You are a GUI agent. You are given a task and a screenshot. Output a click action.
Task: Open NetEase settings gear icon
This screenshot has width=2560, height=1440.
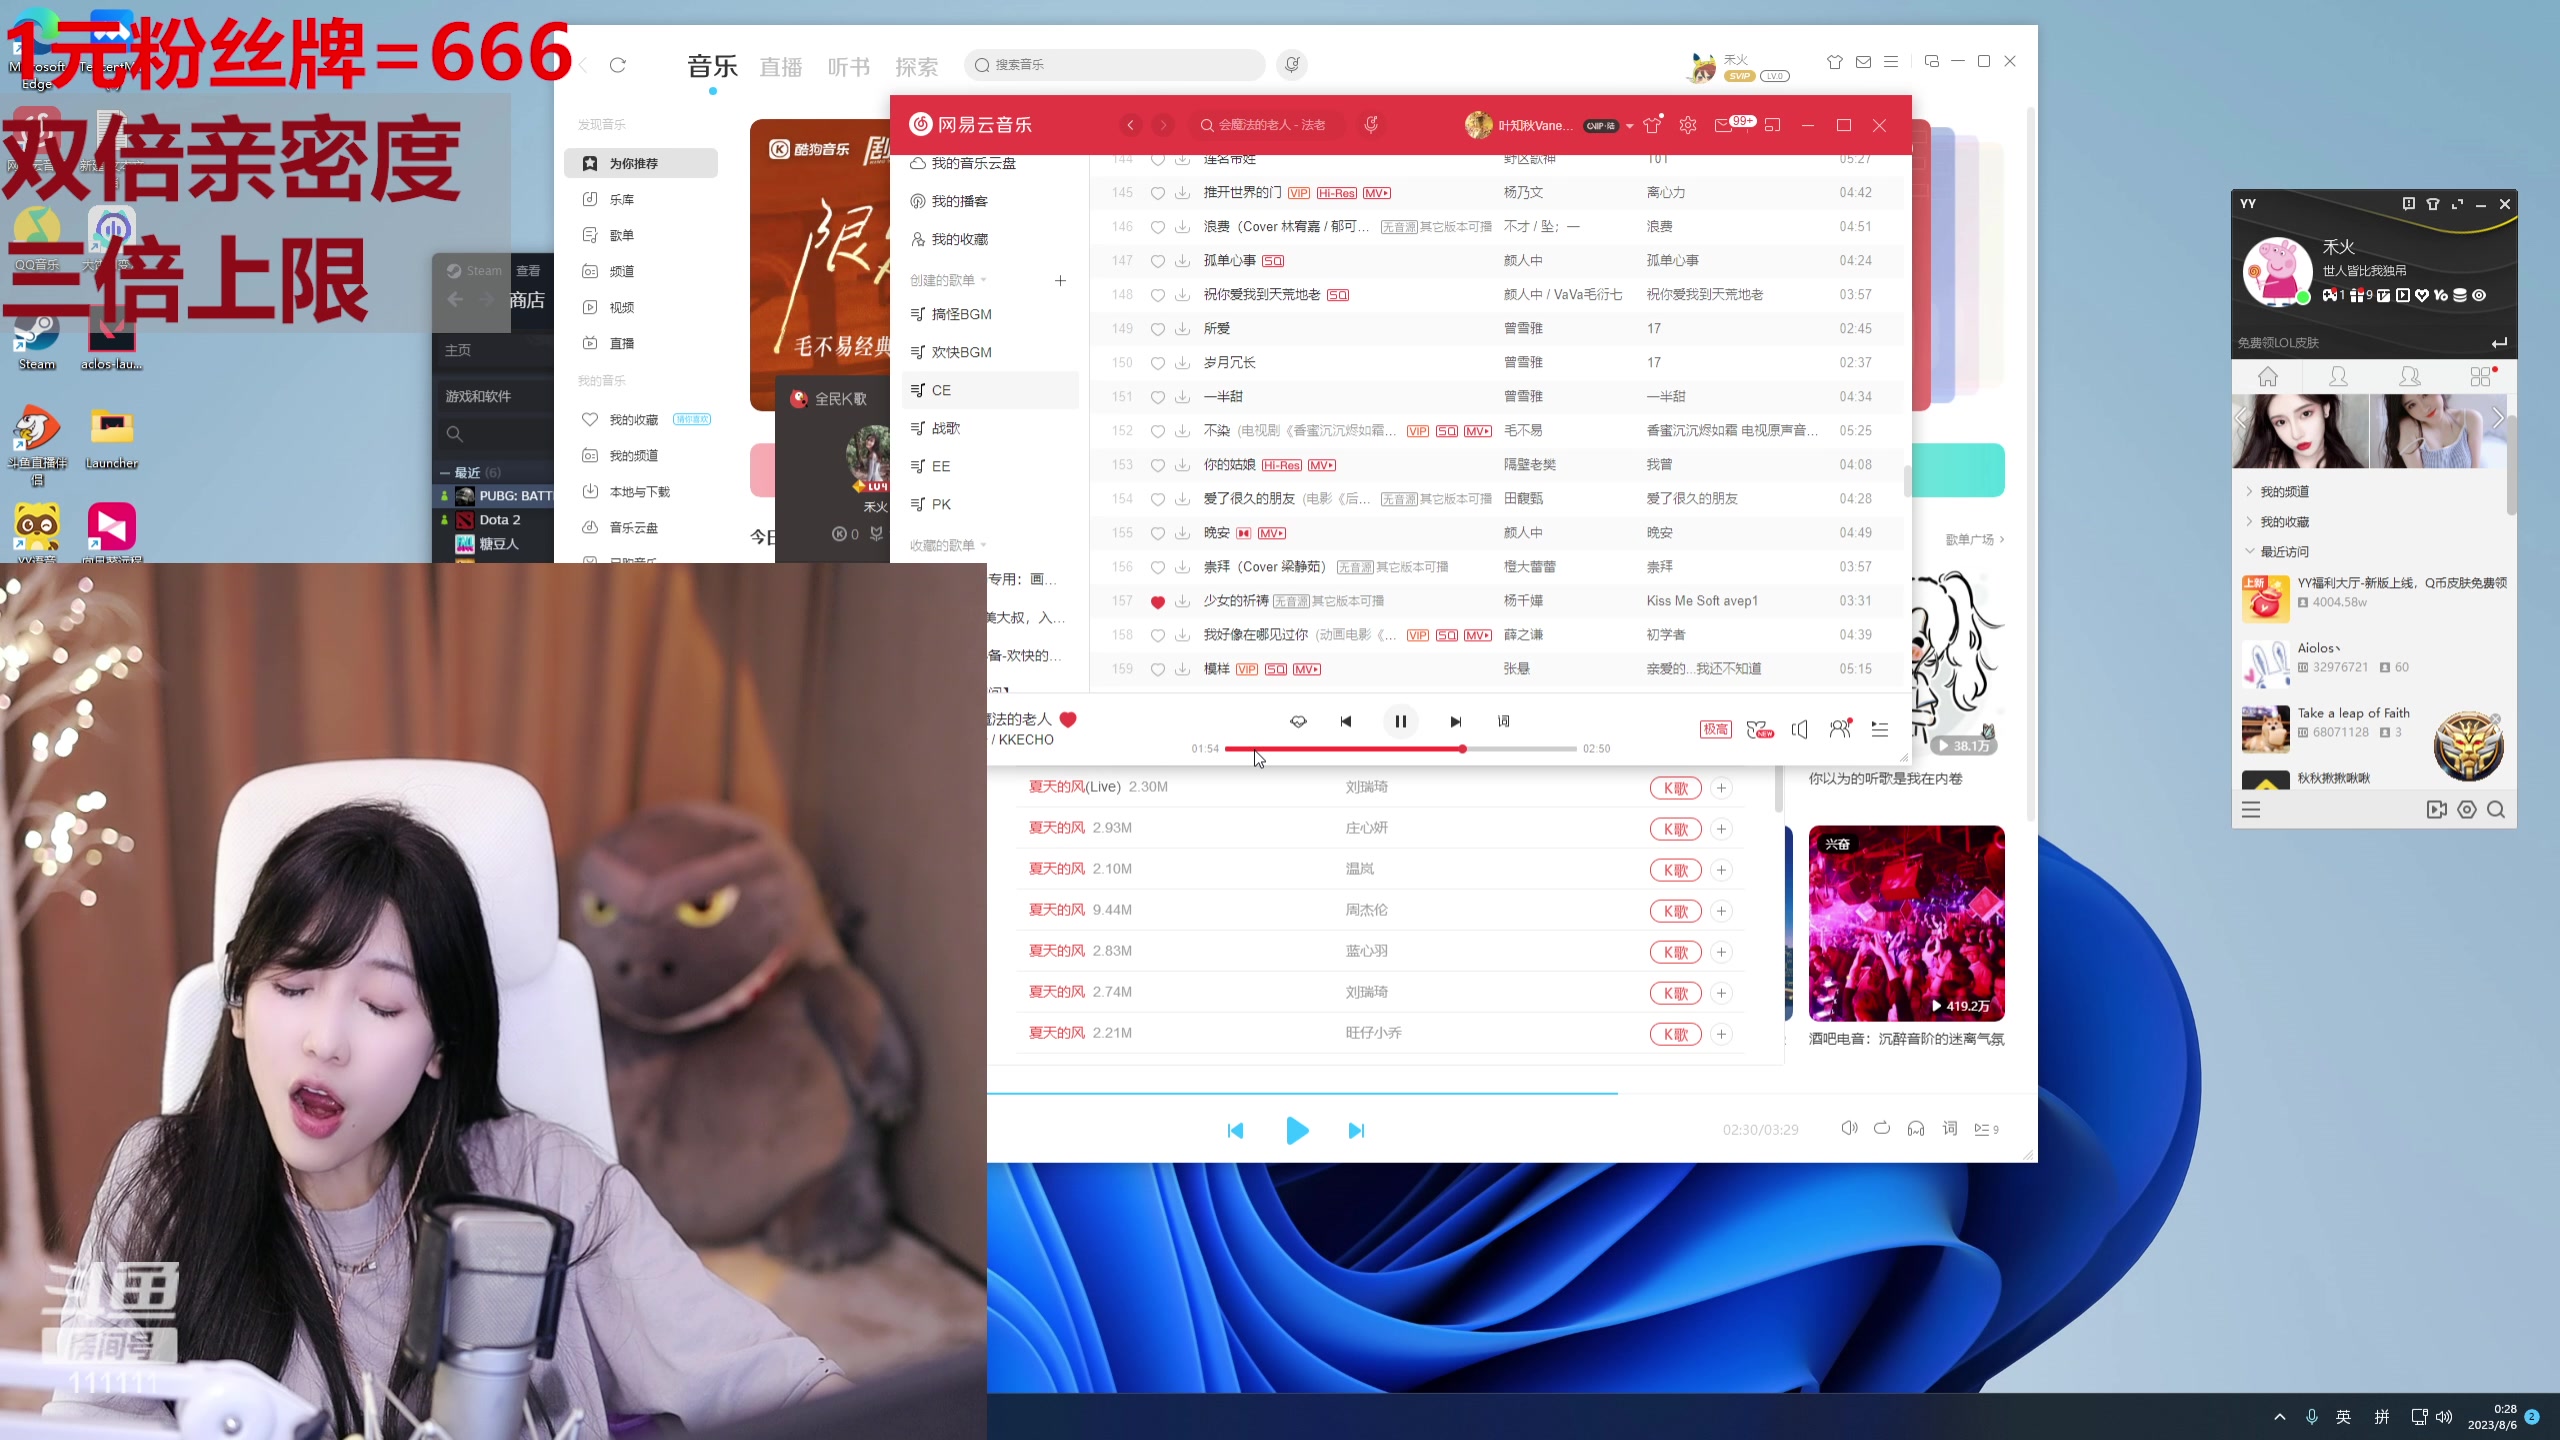(x=1687, y=124)
